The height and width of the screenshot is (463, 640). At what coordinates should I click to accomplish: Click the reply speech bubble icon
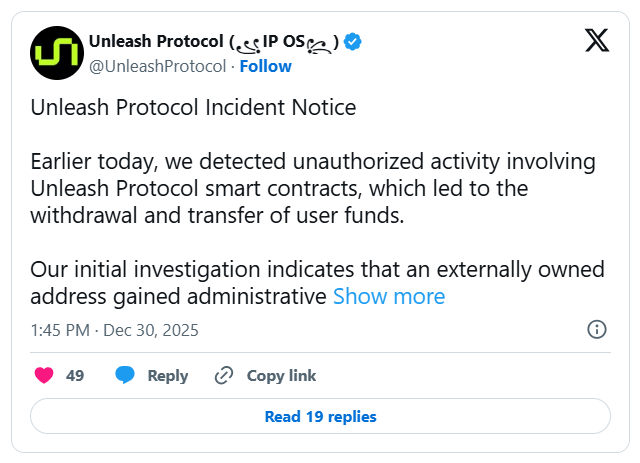[125, 376]
